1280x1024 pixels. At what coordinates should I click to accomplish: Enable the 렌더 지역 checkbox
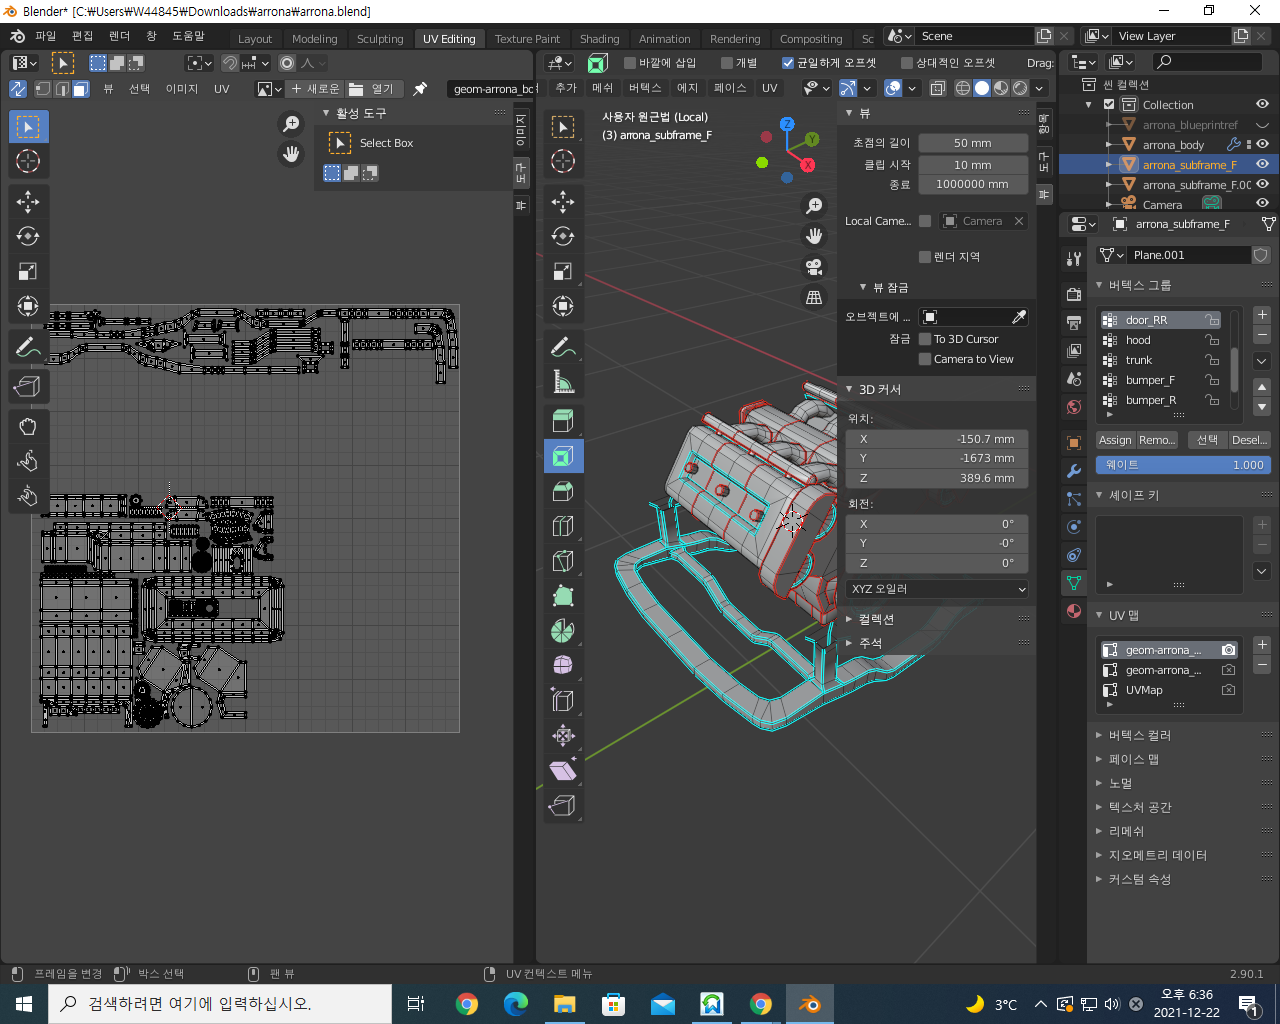pos(925,257)
